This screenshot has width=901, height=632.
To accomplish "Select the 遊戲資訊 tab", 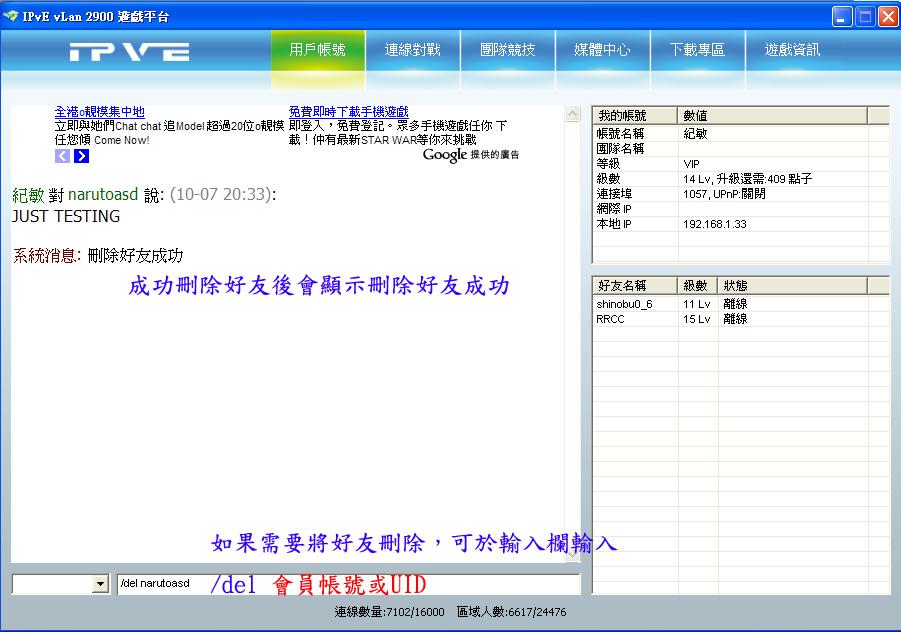I will click(x=792, y=50).
